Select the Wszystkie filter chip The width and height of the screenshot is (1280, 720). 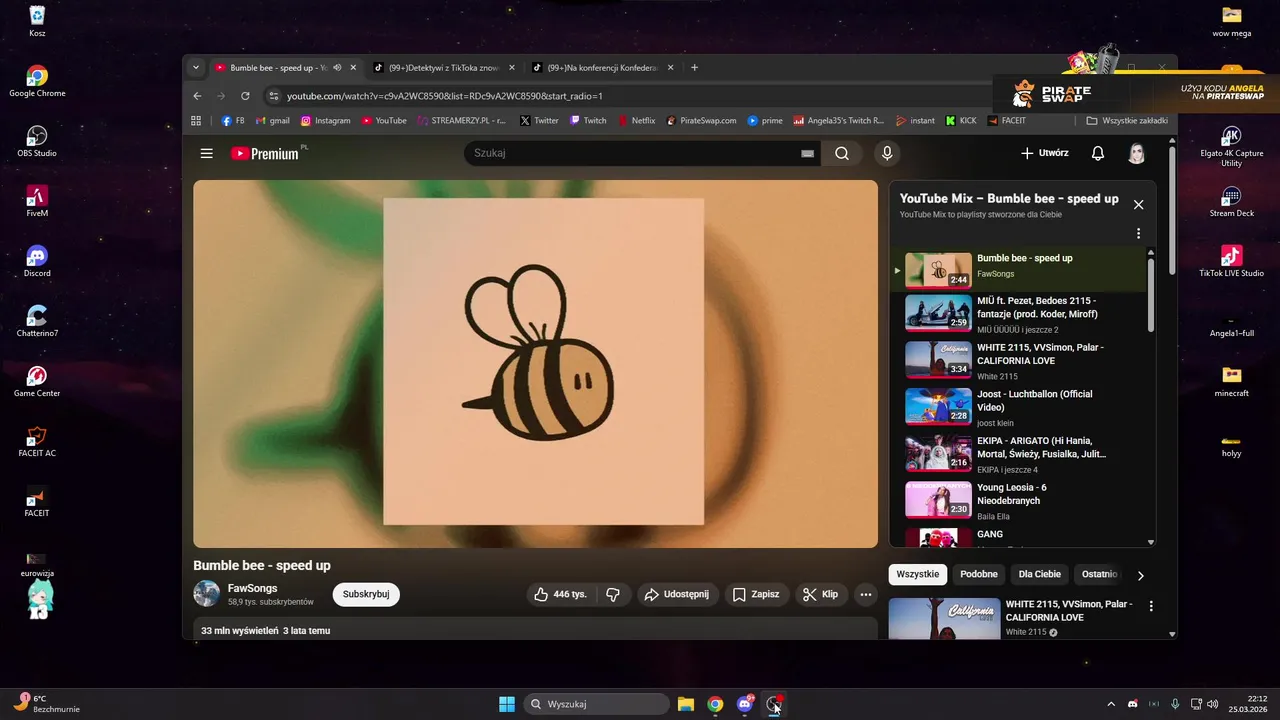tap(918, 574)
